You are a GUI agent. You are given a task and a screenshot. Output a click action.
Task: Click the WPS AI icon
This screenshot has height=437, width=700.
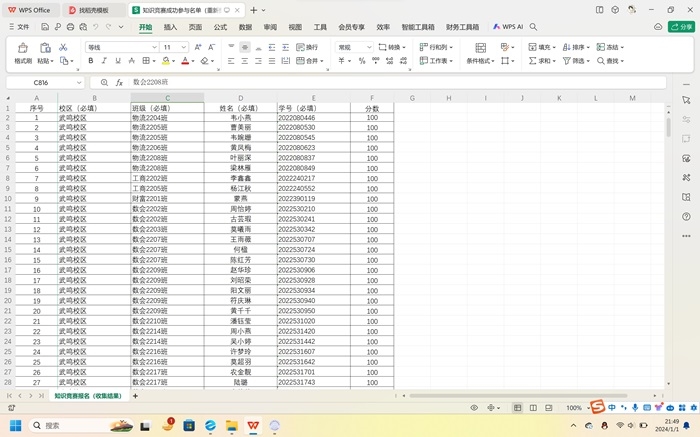pos(508,27)
